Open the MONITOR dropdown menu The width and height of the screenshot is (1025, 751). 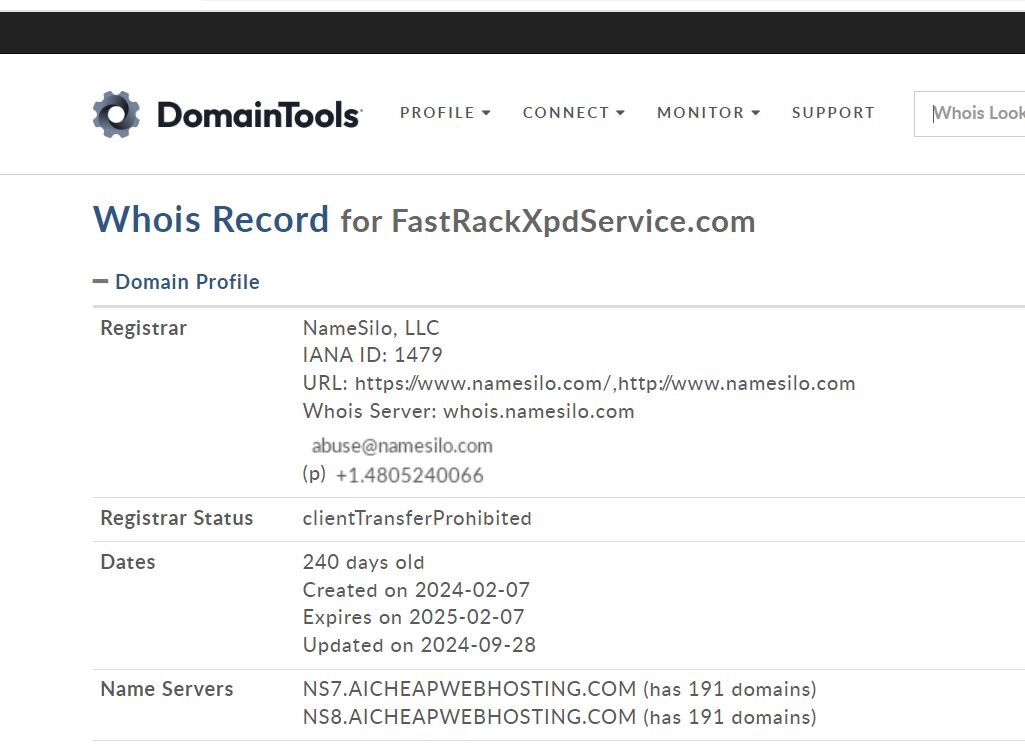(x=709, y=112)
